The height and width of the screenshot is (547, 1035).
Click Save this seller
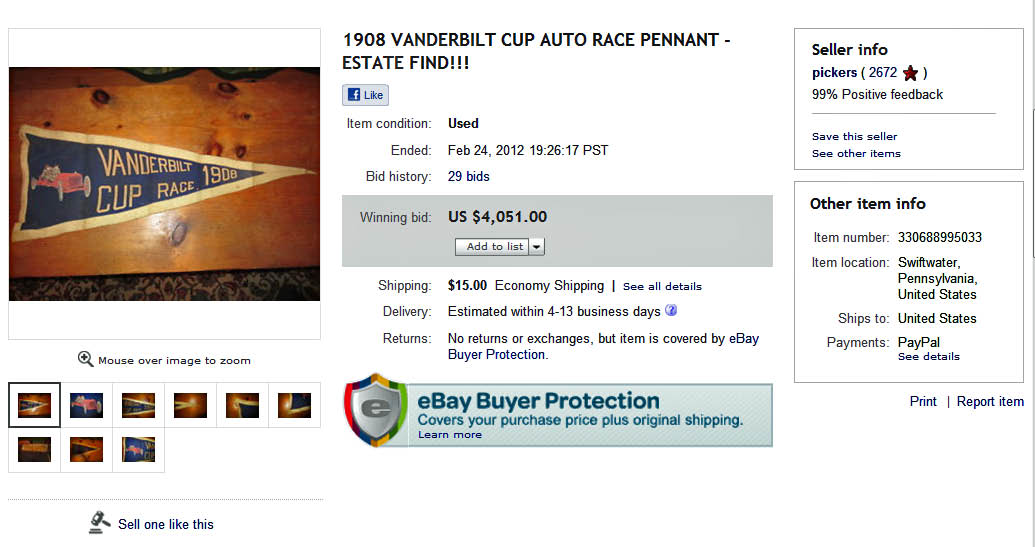[x=854, y=136]
